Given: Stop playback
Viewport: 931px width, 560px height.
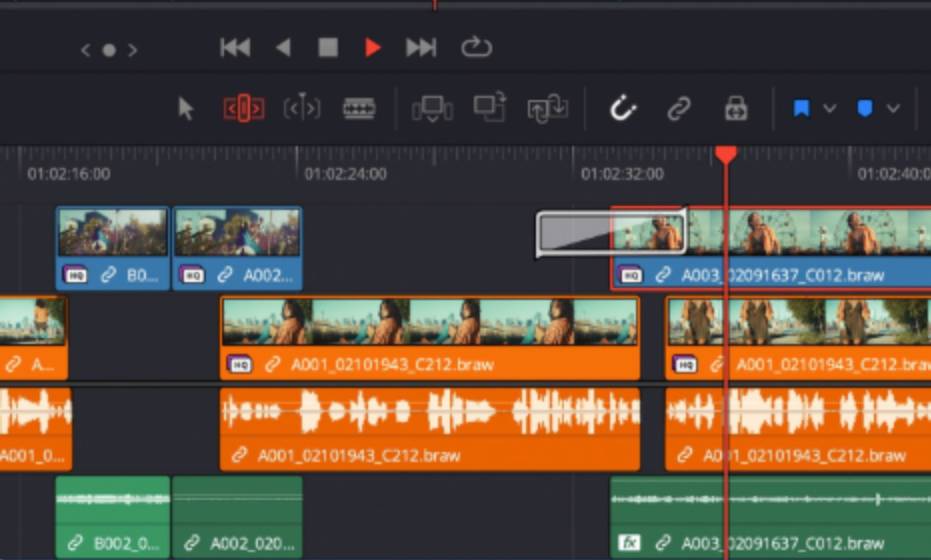Looking at the screenshot, I should coord(328,48).
